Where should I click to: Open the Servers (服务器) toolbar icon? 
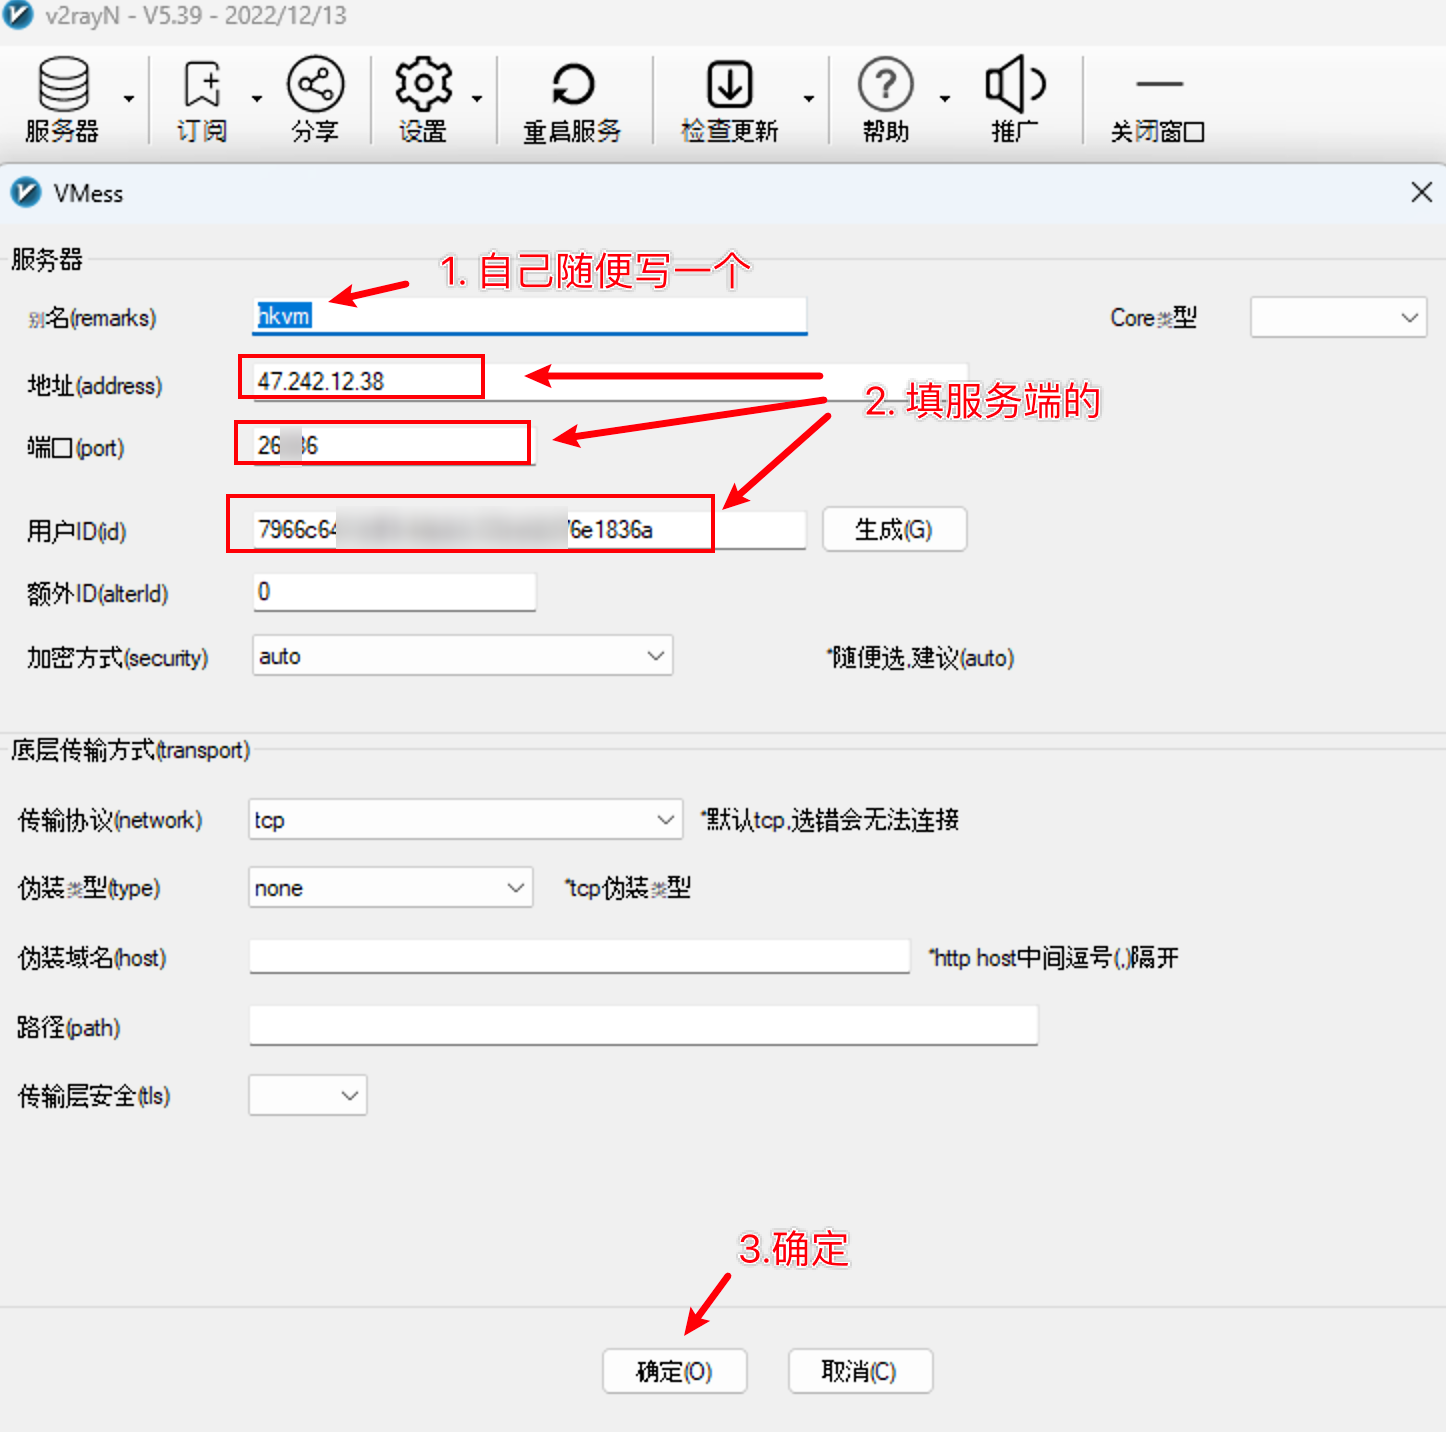pyautogui.click(x=63, y=99)
